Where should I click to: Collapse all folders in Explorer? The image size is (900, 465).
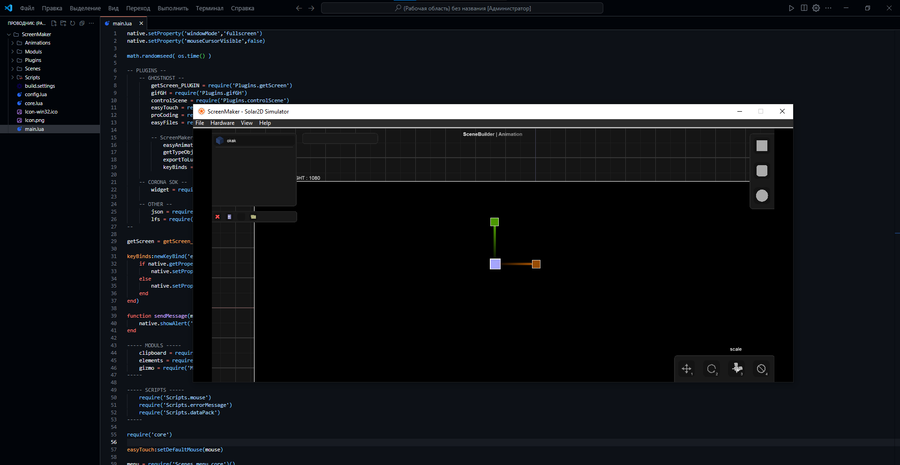pyautogui.click(x=82, y=24)
